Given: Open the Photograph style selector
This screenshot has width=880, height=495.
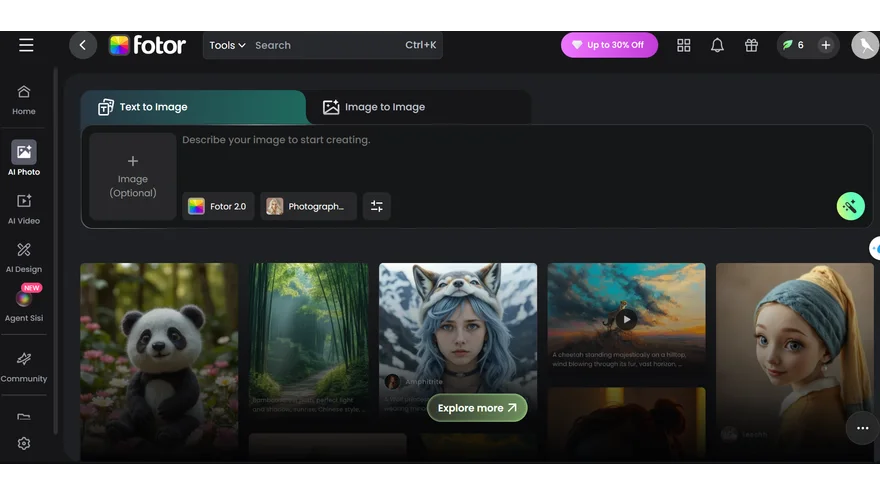Looking at the screenshot, I should (x=308, y=206).
